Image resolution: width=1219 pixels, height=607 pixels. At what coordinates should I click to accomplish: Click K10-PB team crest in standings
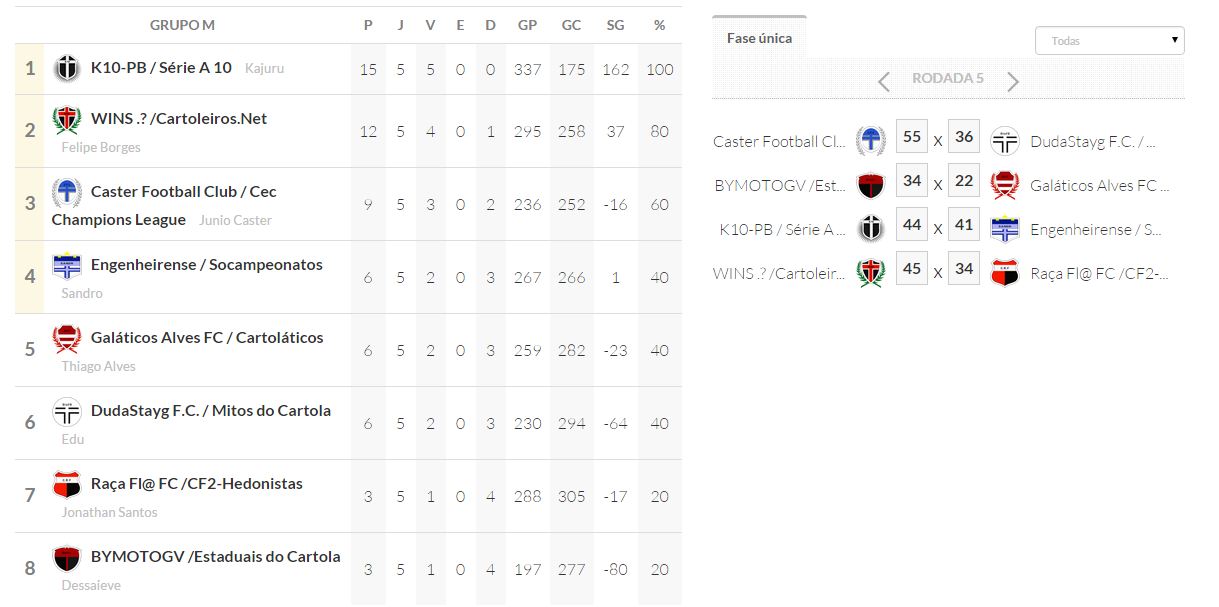(67, 69)
